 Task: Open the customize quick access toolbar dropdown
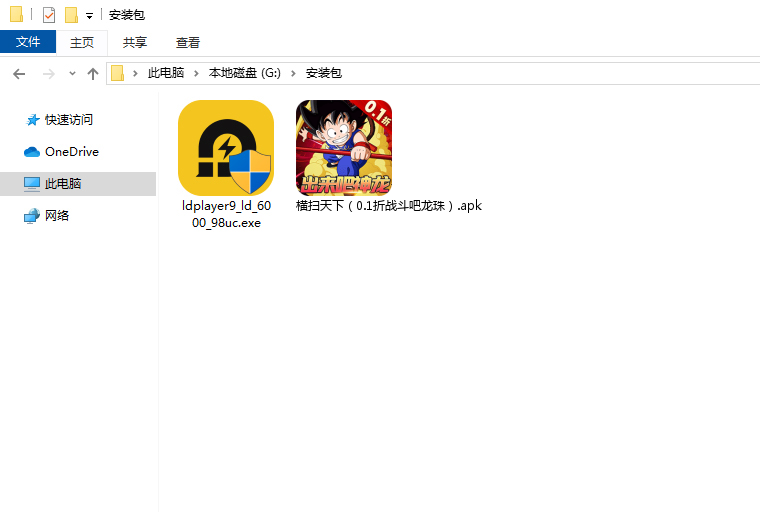click(x=89, y=16)
